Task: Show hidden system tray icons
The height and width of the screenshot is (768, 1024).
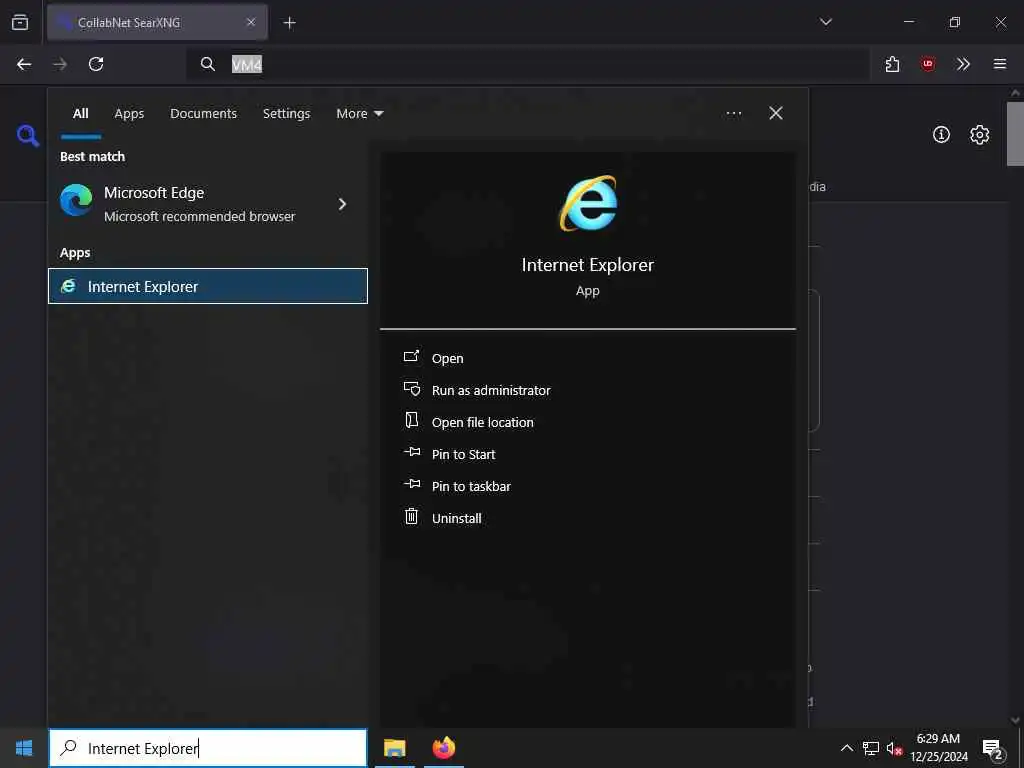Action: pos(846,748)
